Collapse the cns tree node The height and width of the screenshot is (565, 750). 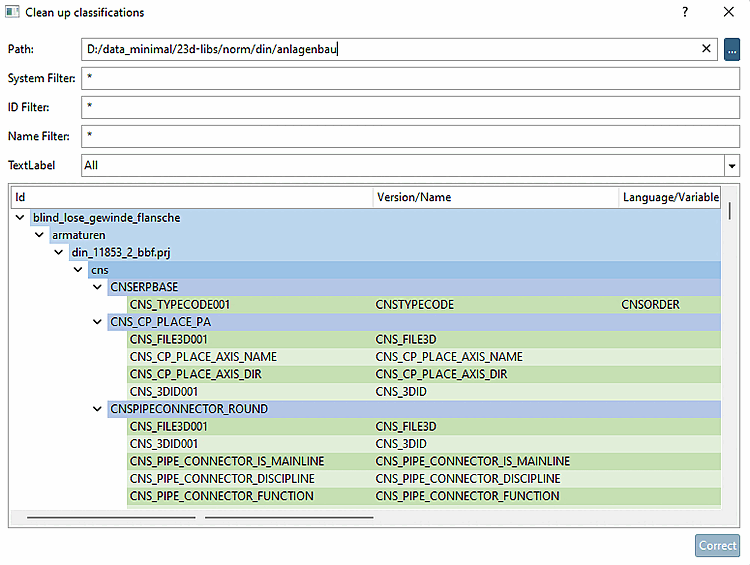point(78,270)
